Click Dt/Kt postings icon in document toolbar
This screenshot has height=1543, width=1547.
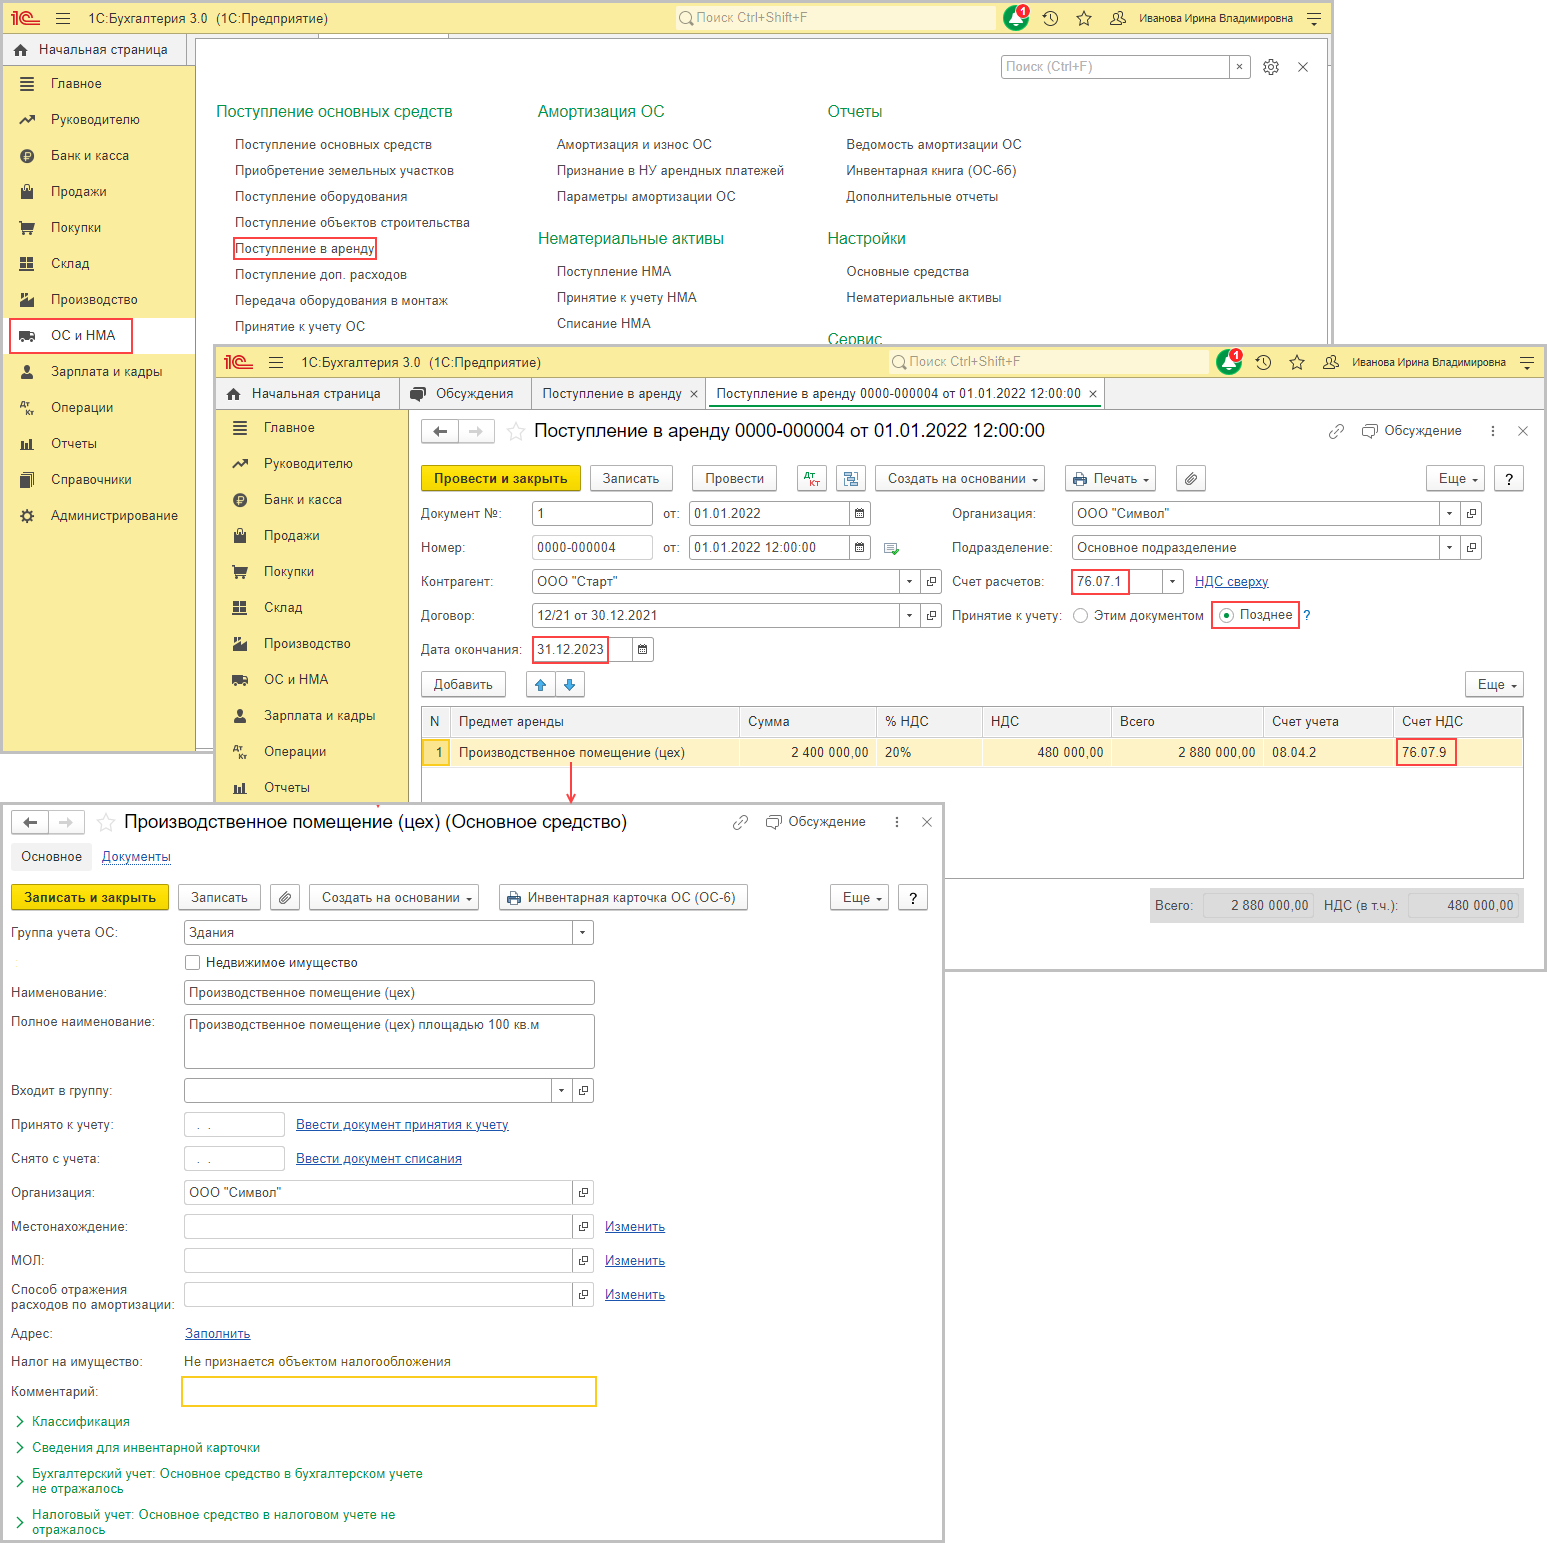coord(811,479)
